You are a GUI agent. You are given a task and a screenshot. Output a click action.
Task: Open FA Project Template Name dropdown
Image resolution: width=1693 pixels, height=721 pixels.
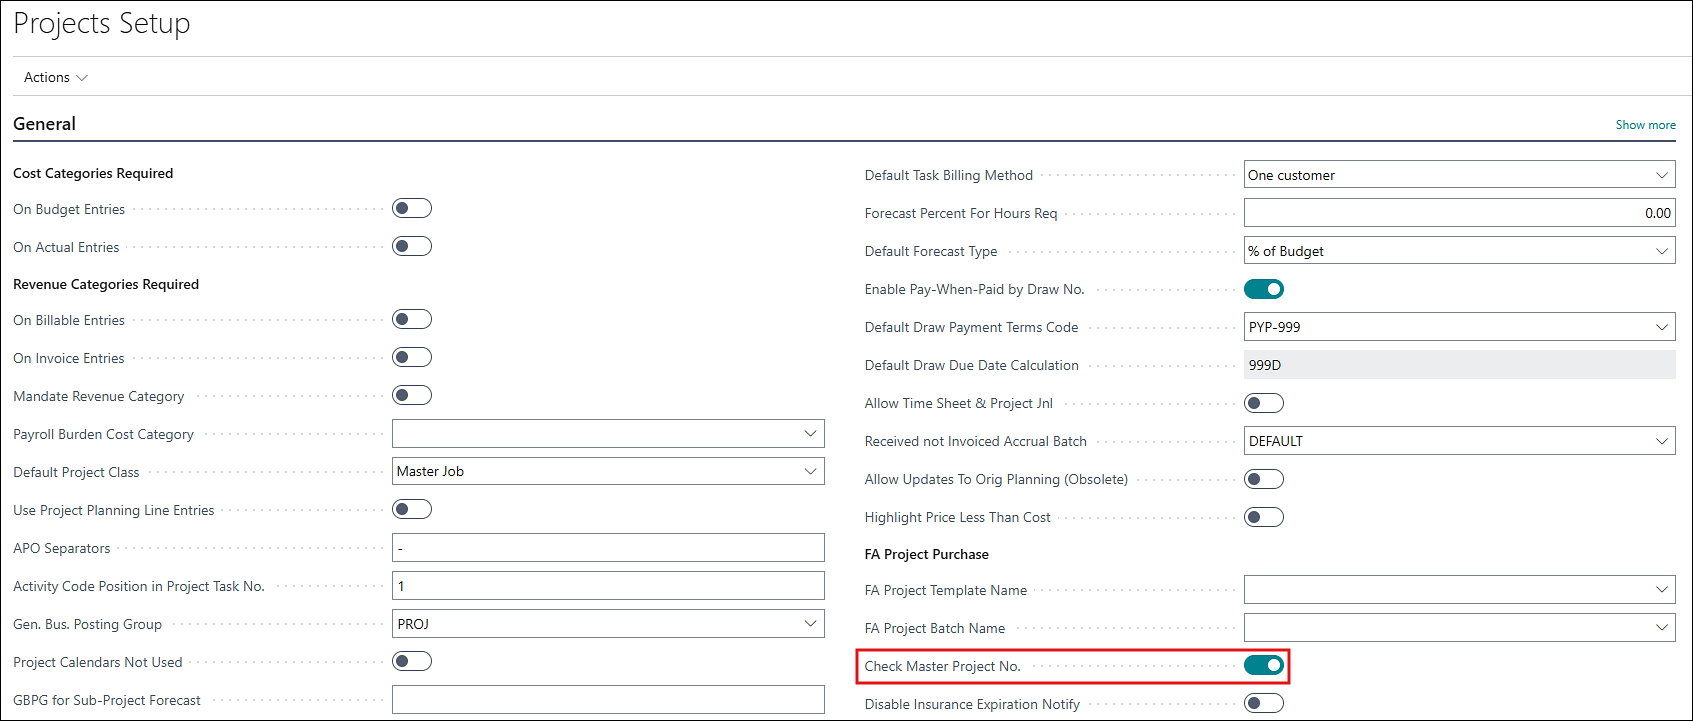click(x=1662, y=590)
